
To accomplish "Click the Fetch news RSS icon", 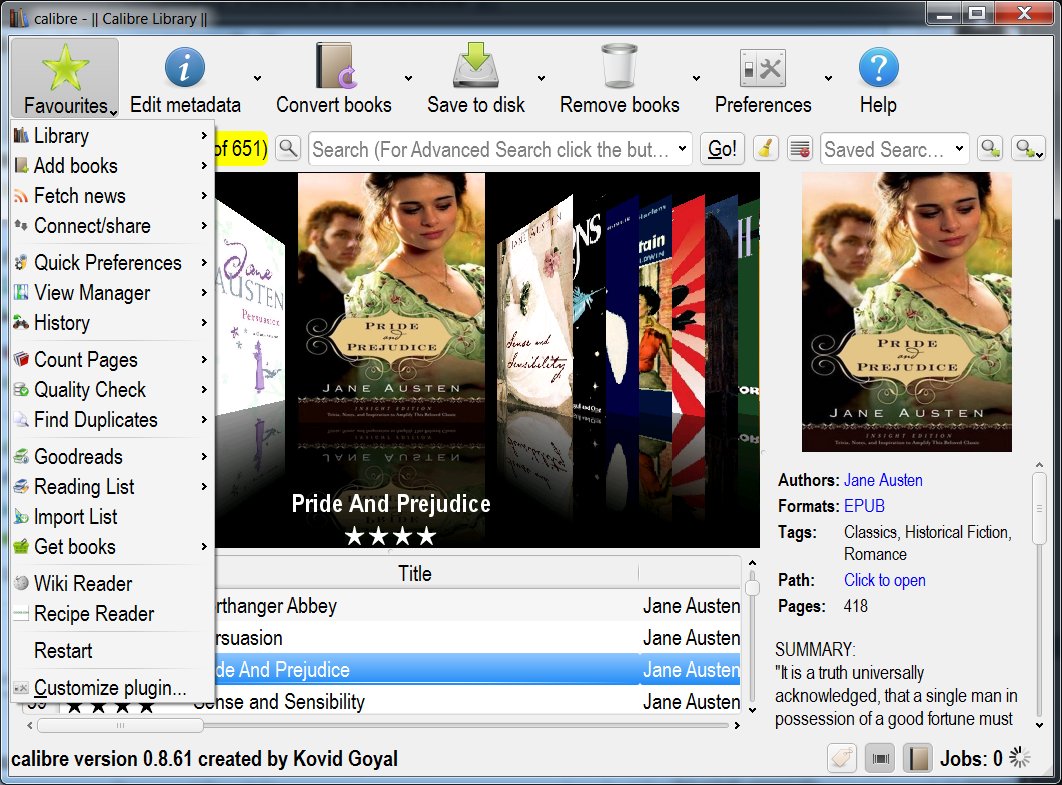I will (21, 196).
